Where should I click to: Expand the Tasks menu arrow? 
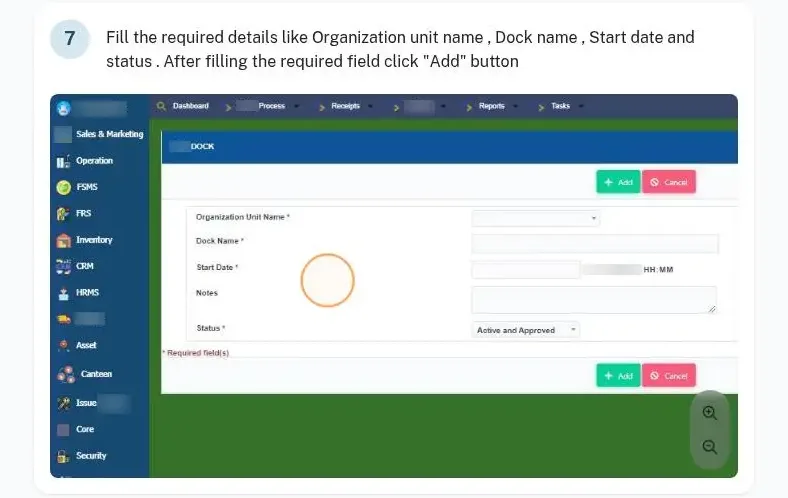[581, 106]
